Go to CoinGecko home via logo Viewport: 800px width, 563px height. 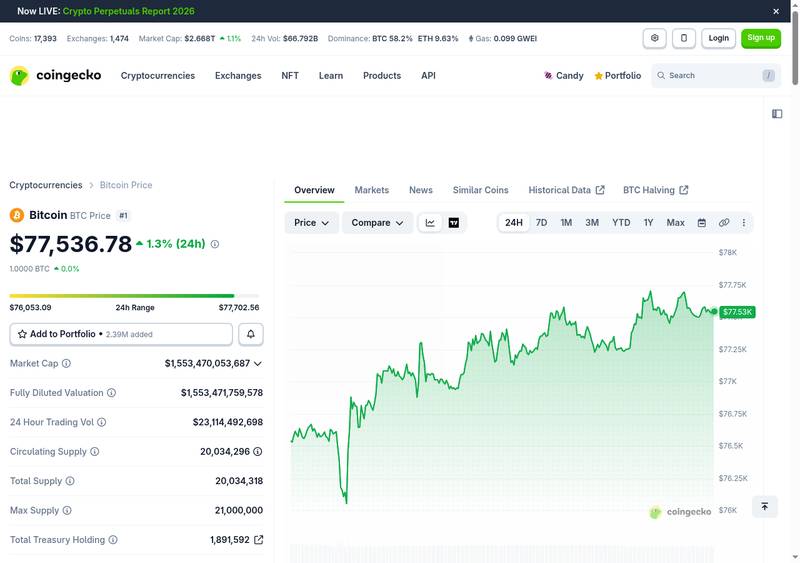point(55,76)
